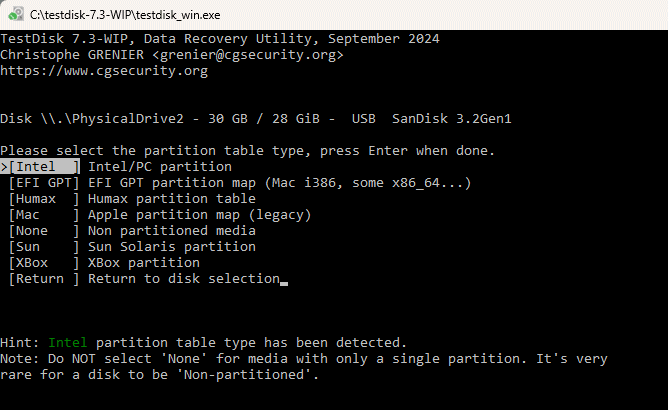
Task: Click the 'Return to disk selection' description
Action: click(x=184, y=279)
